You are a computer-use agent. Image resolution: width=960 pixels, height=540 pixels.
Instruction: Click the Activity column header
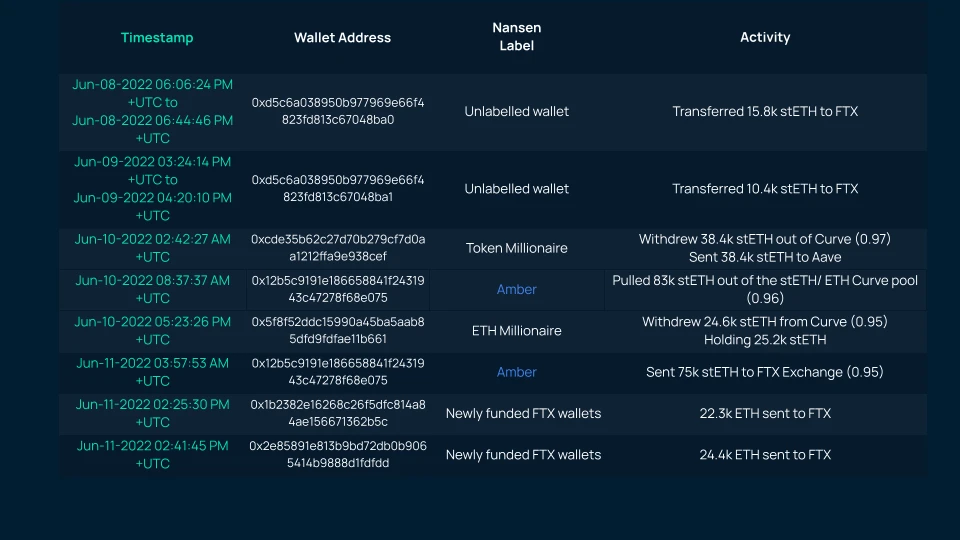[x=765, y=37]
